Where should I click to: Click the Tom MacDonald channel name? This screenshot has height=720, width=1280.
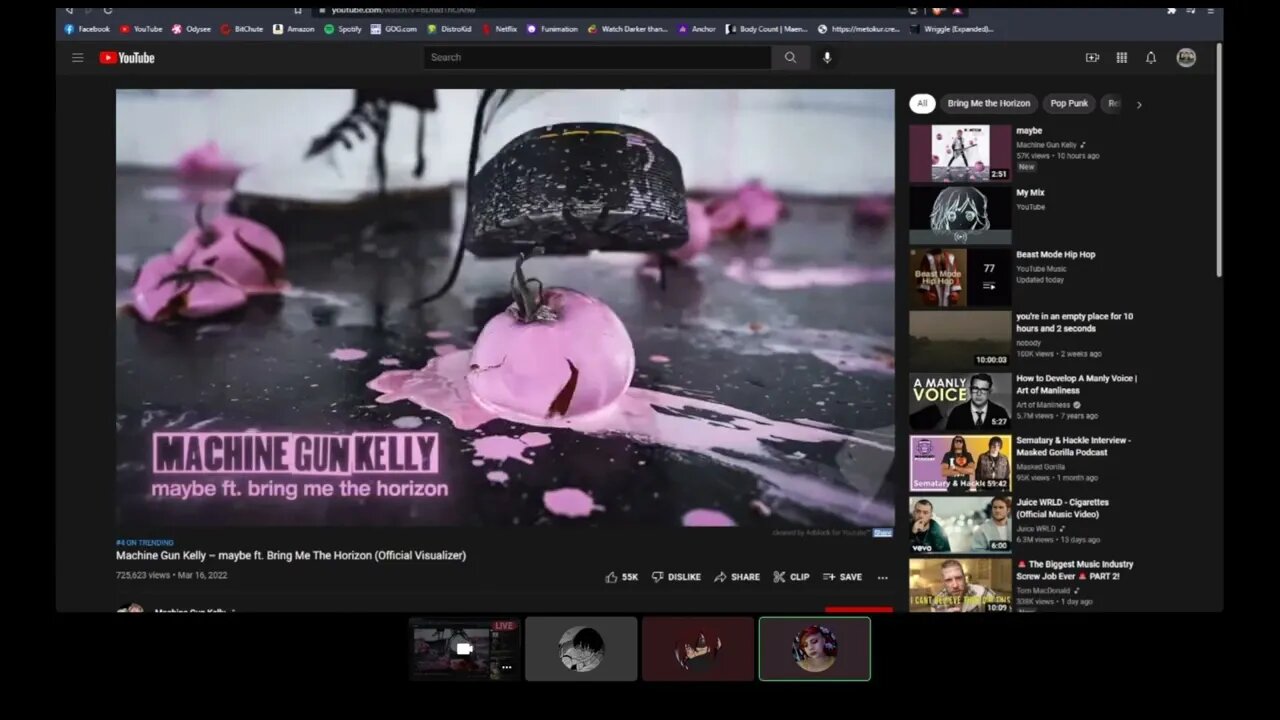1042,591
